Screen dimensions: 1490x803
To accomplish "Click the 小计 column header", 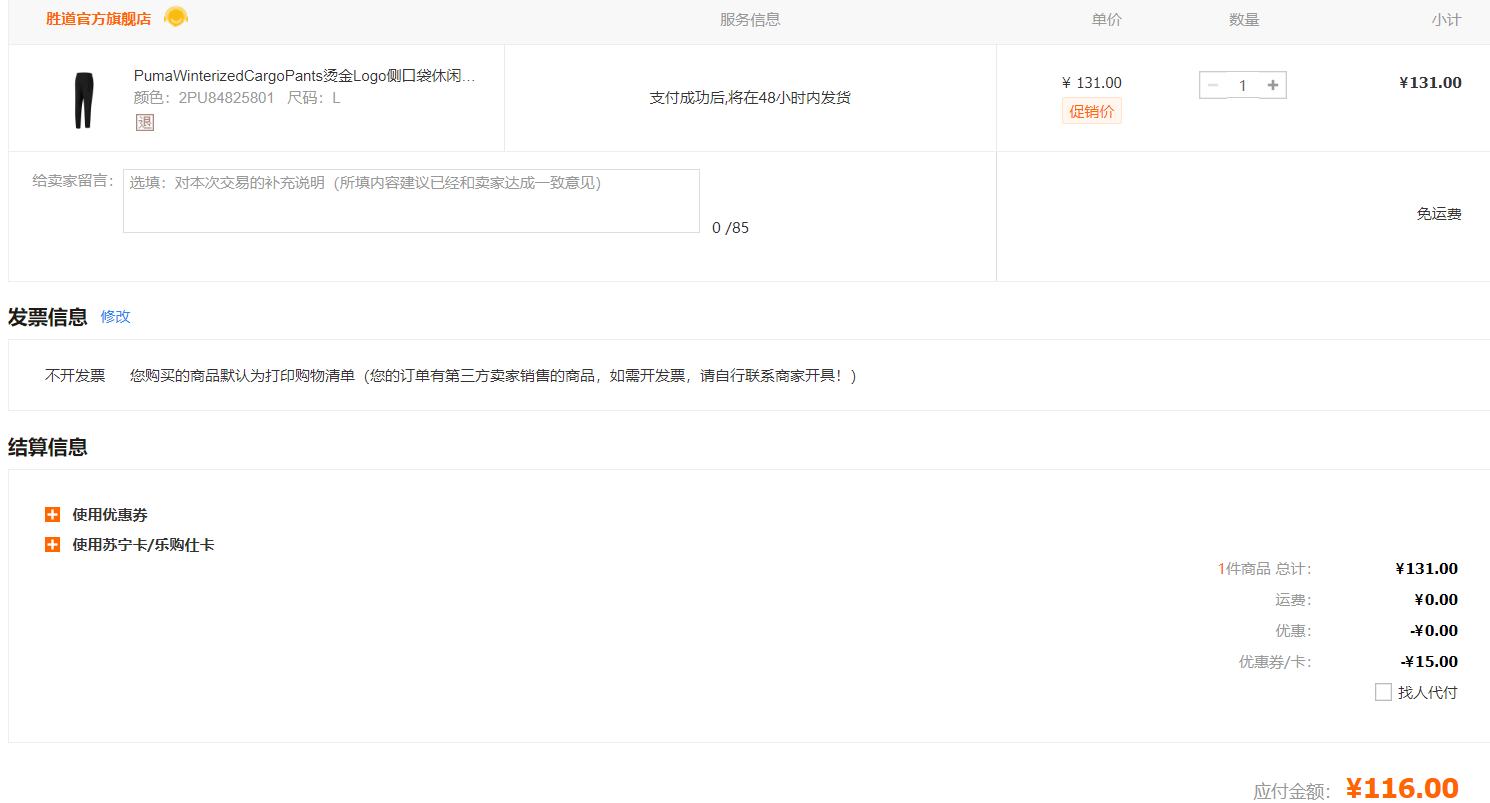I will pos(1446,19).
